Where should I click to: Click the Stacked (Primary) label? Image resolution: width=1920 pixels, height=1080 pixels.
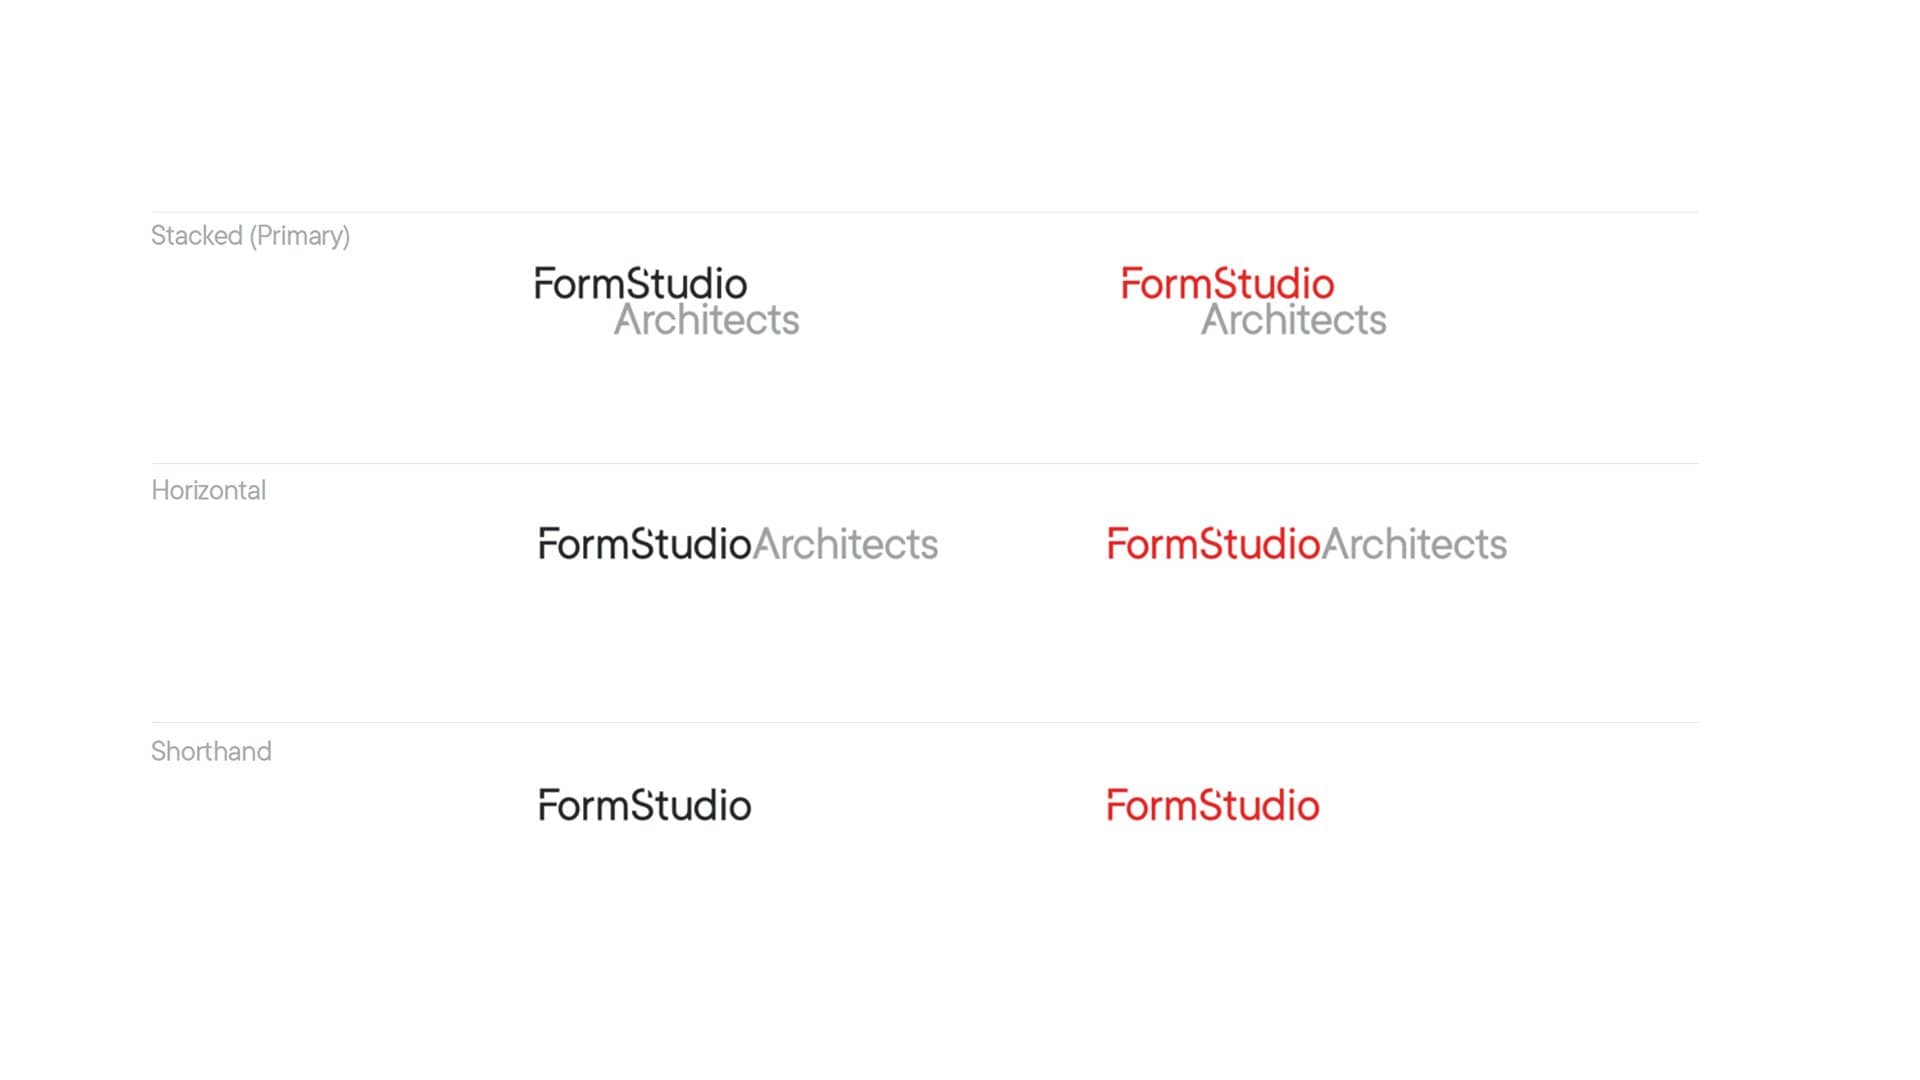pyautogui.click(x=250, y=236)
